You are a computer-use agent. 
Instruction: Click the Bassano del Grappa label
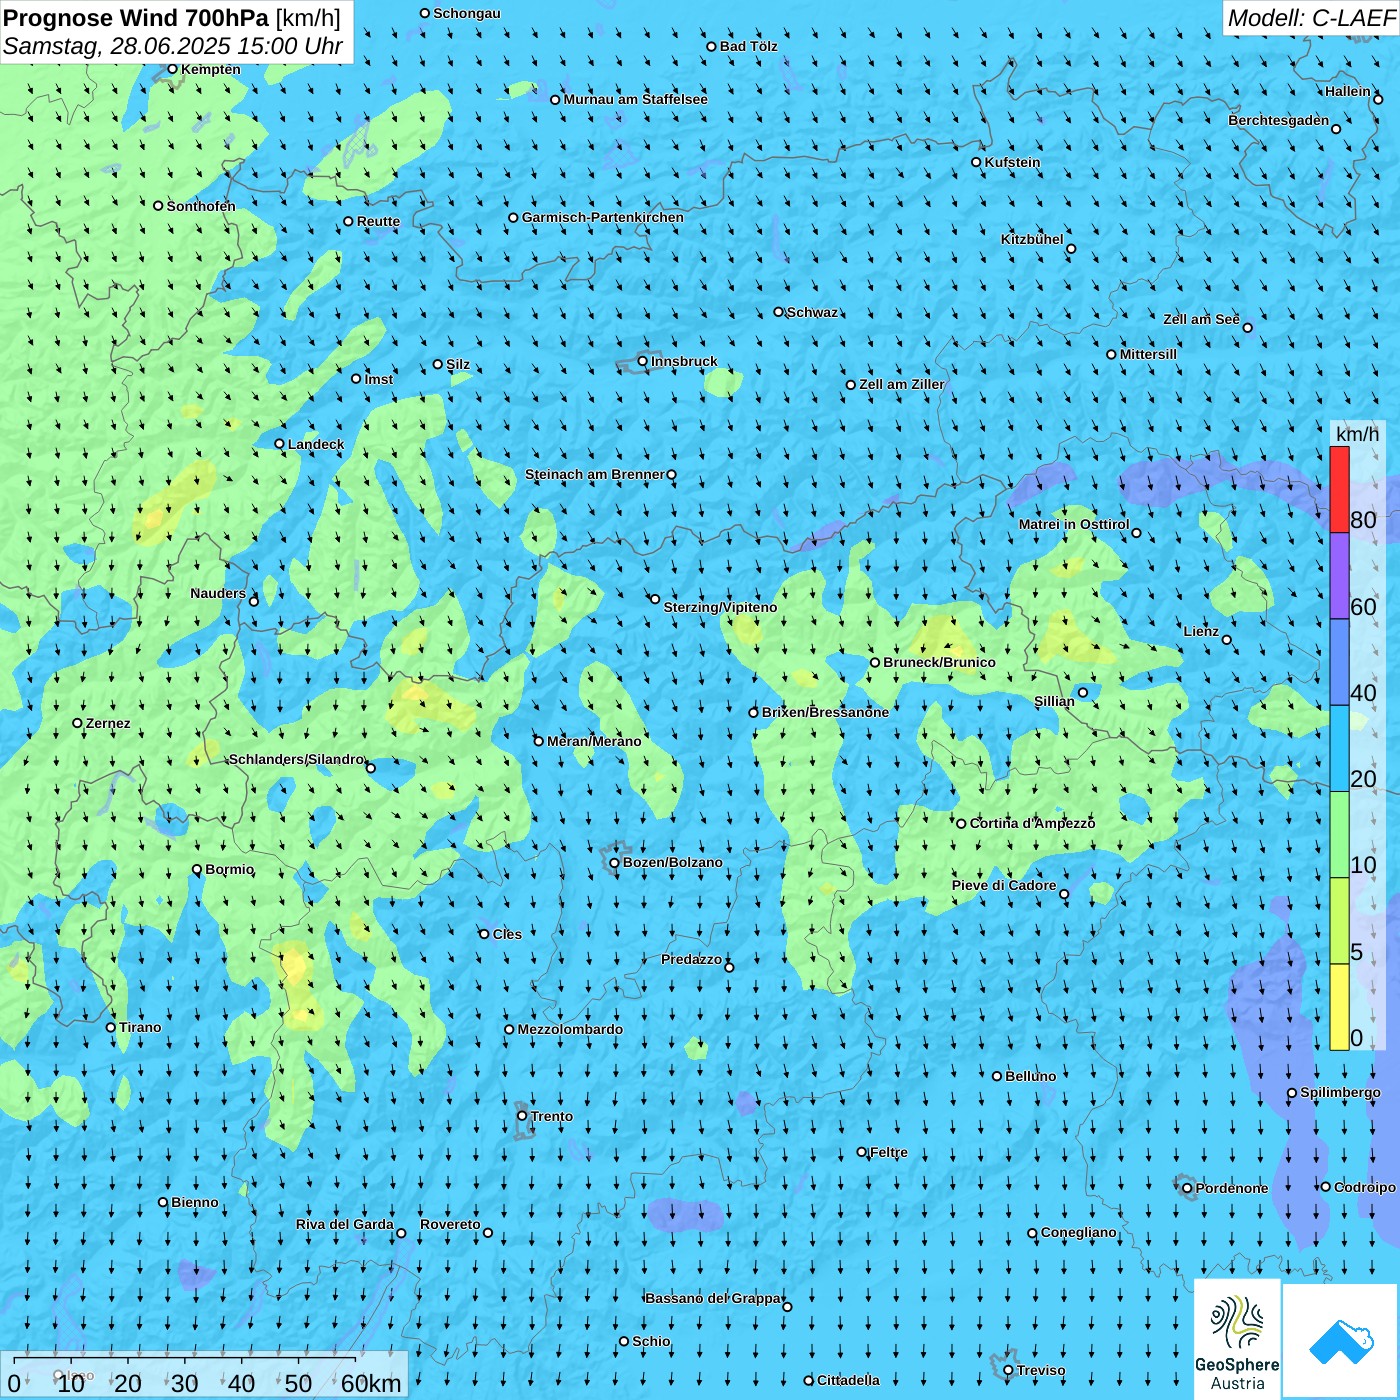click(713, 1298)
